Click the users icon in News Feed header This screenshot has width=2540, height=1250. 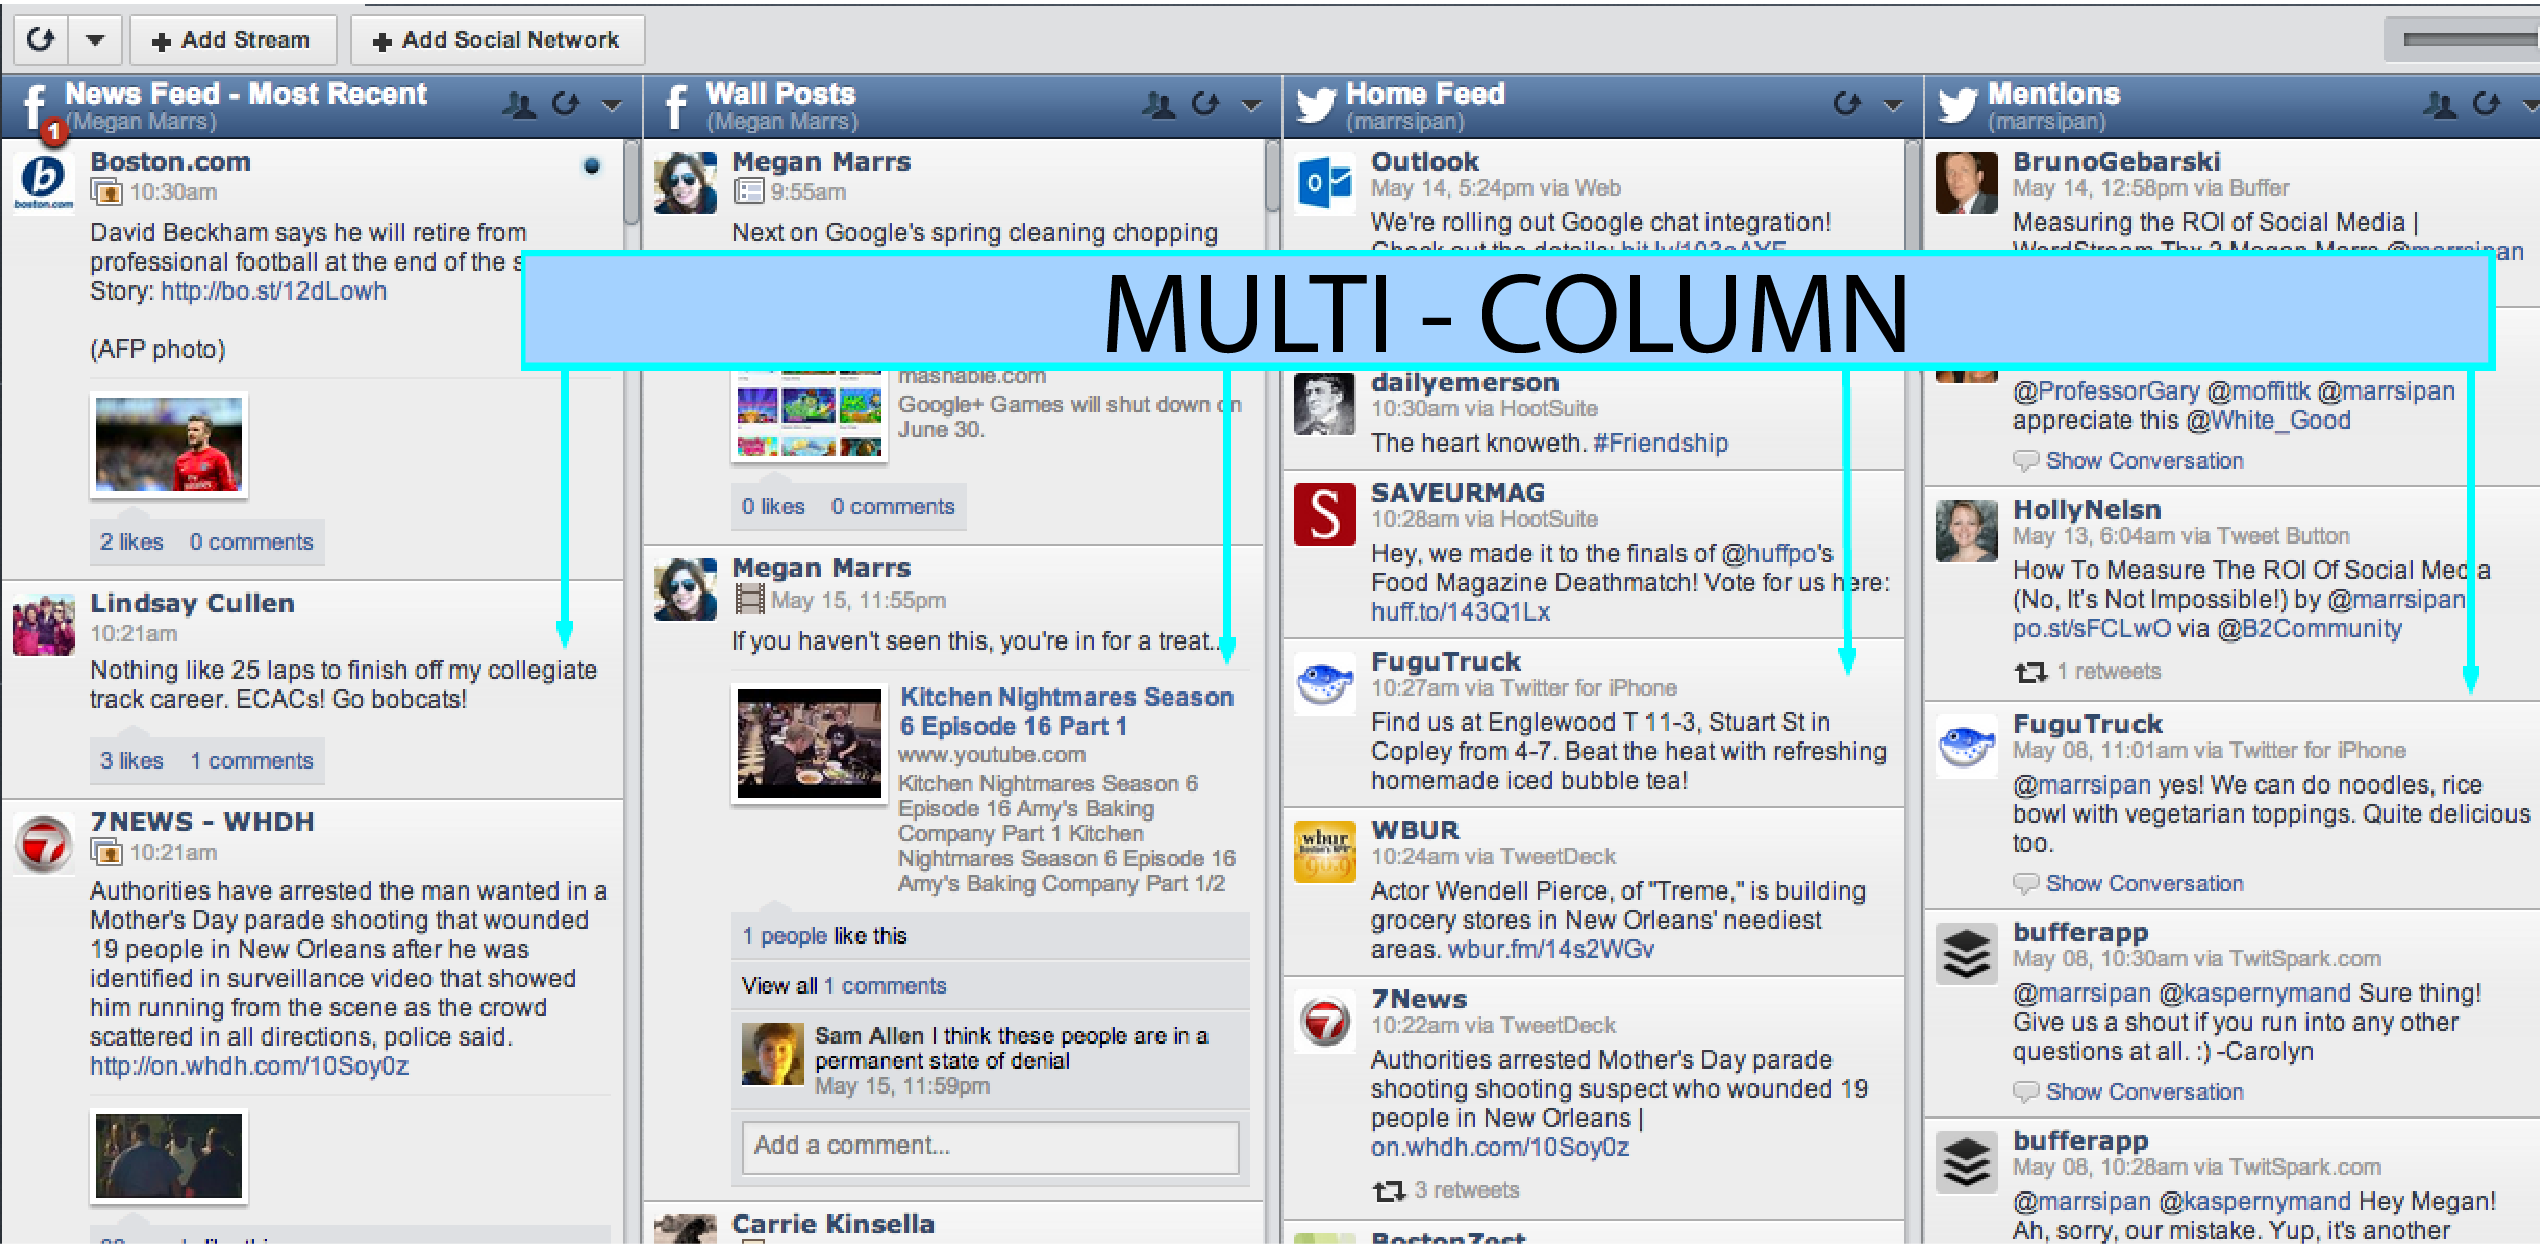click(x=519, y=104)
